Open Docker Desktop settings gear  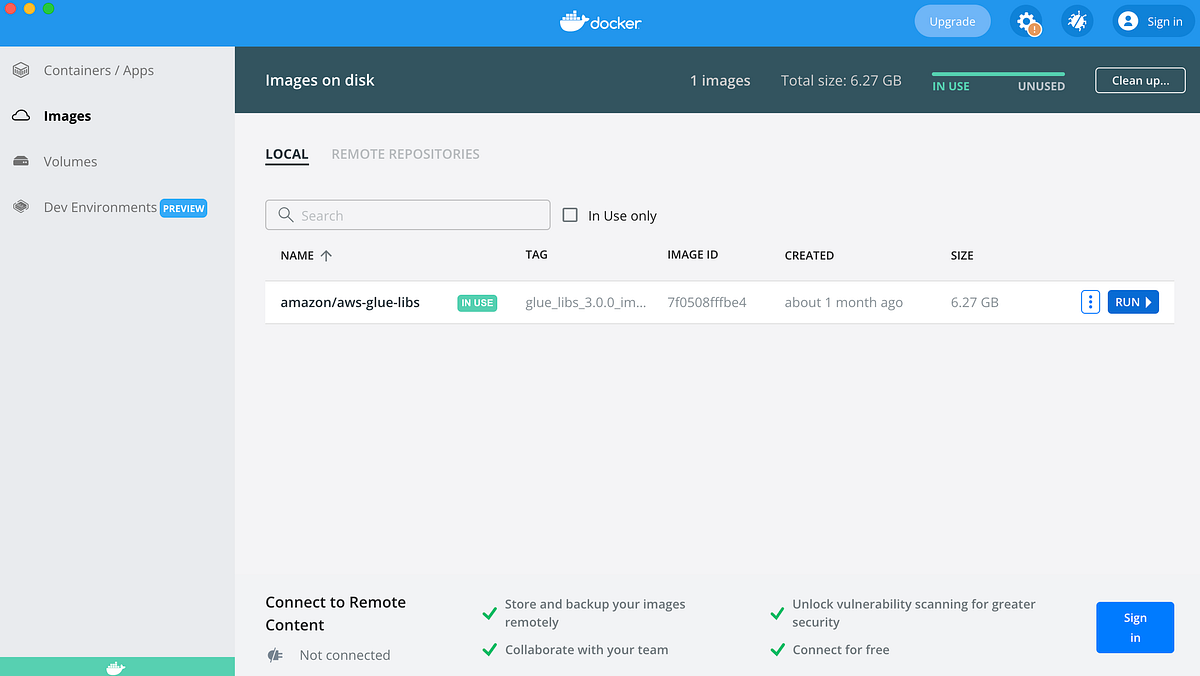pyautogui.click(x=1026, y=21)
